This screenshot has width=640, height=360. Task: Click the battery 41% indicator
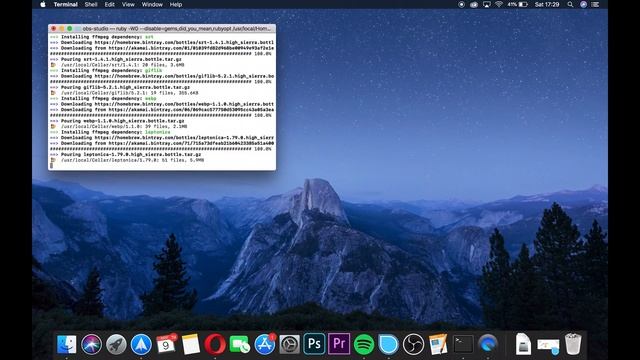click(x=518, y=4)
